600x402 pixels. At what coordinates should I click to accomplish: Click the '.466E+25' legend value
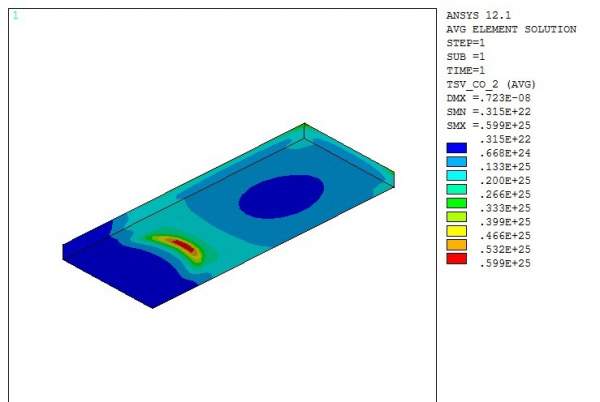tap(505, 236)
